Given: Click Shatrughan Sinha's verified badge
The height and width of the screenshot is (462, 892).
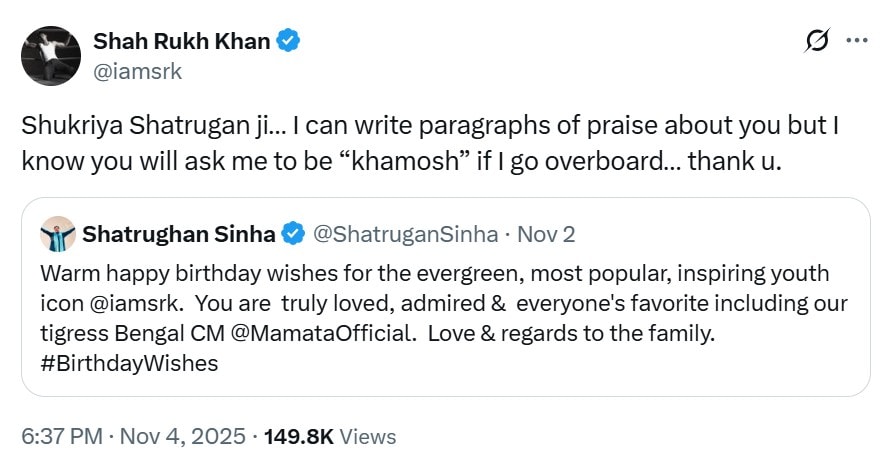Looking at the screenshot, I should coord(293,234).
